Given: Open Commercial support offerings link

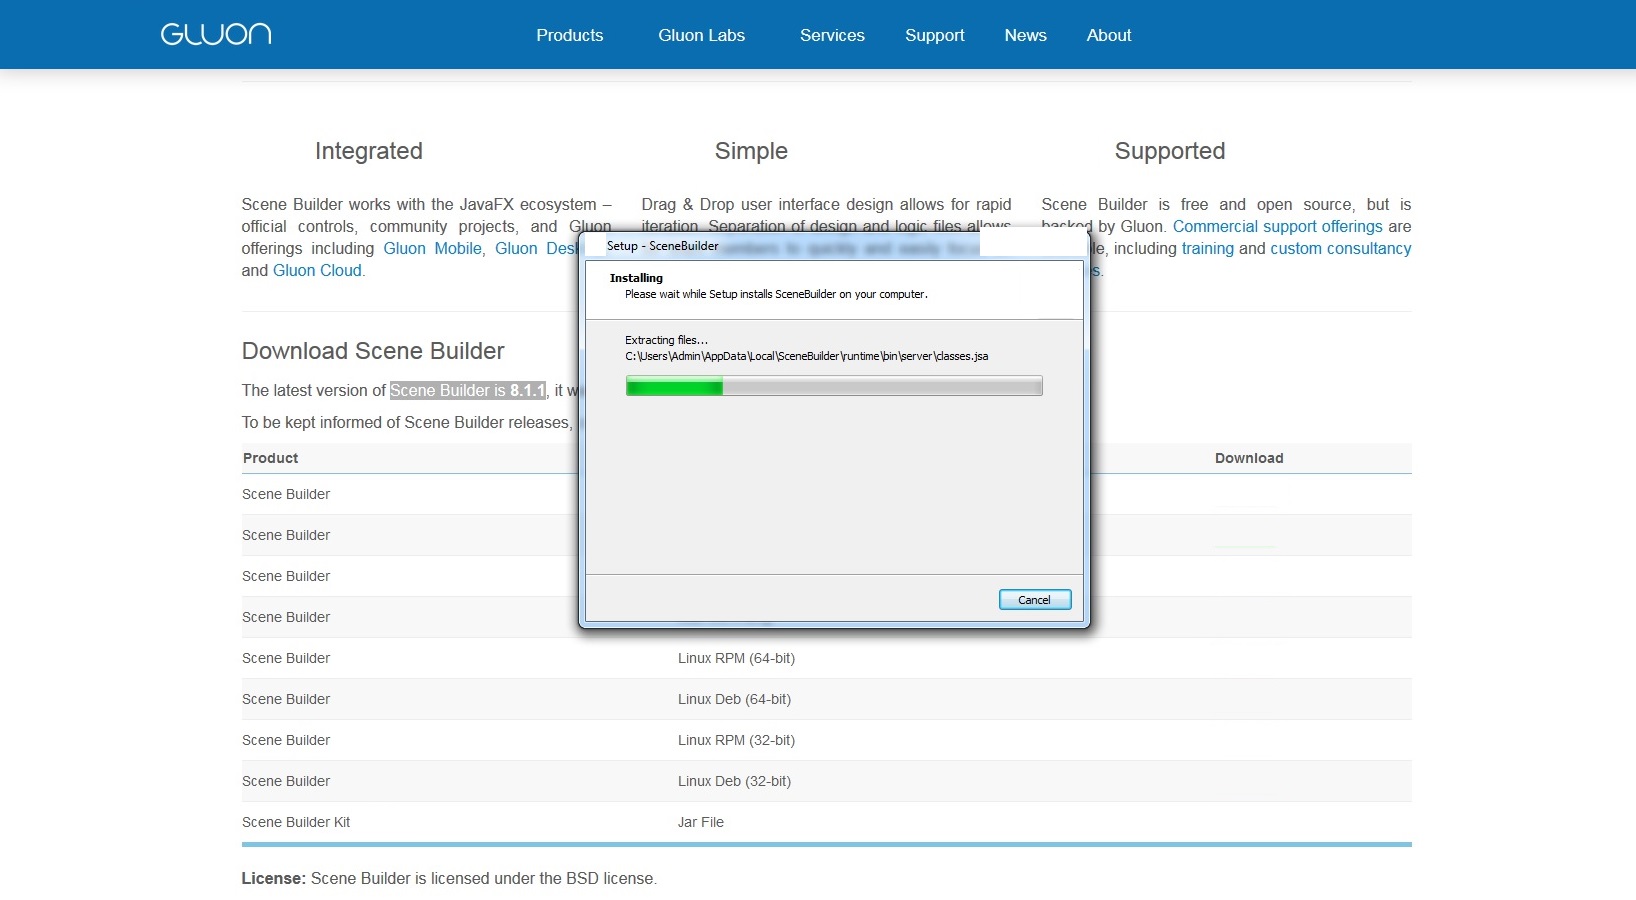Looking at the screenshot, I should [1277, 226].
